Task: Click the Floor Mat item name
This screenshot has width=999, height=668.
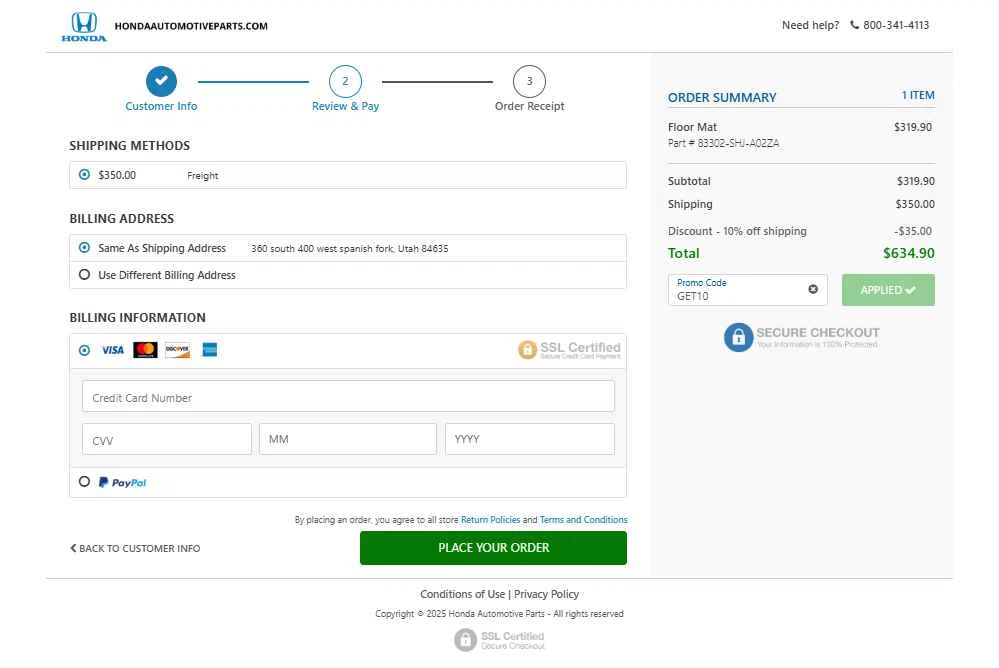Action: click(693, 127)
